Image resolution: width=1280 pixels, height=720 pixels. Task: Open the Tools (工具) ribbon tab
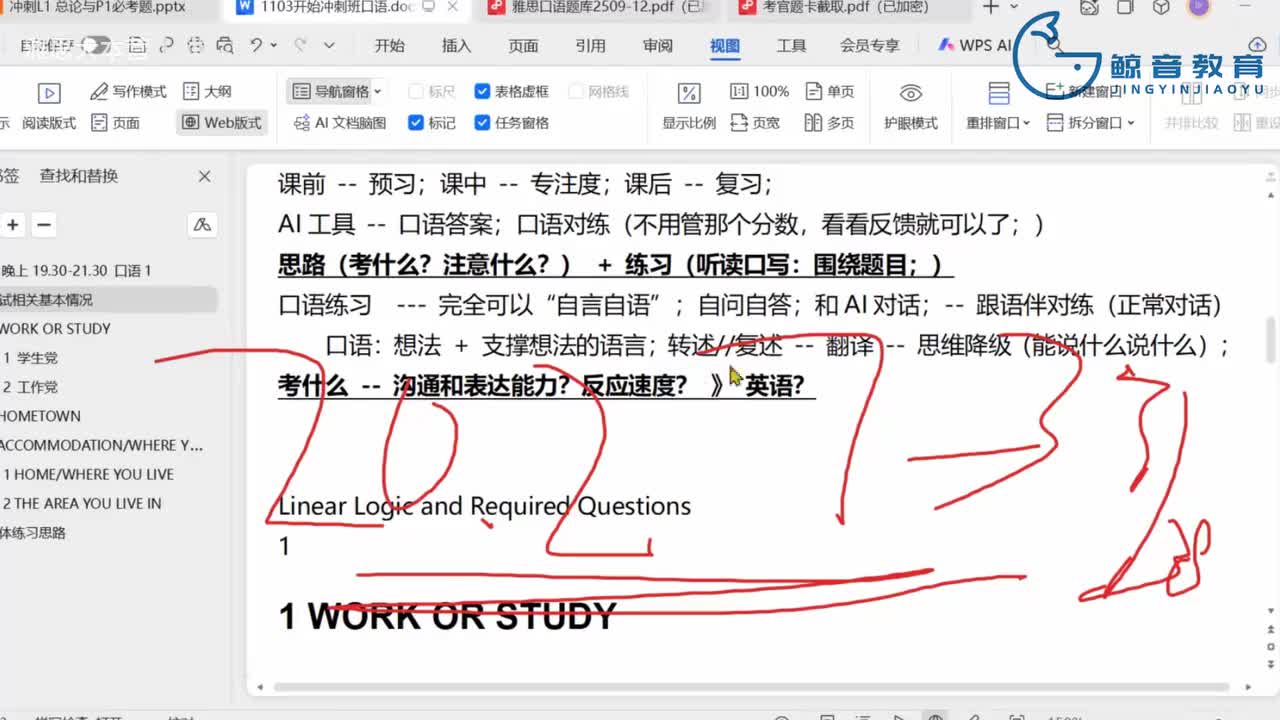pyautogui.click(x=791, y=45)
